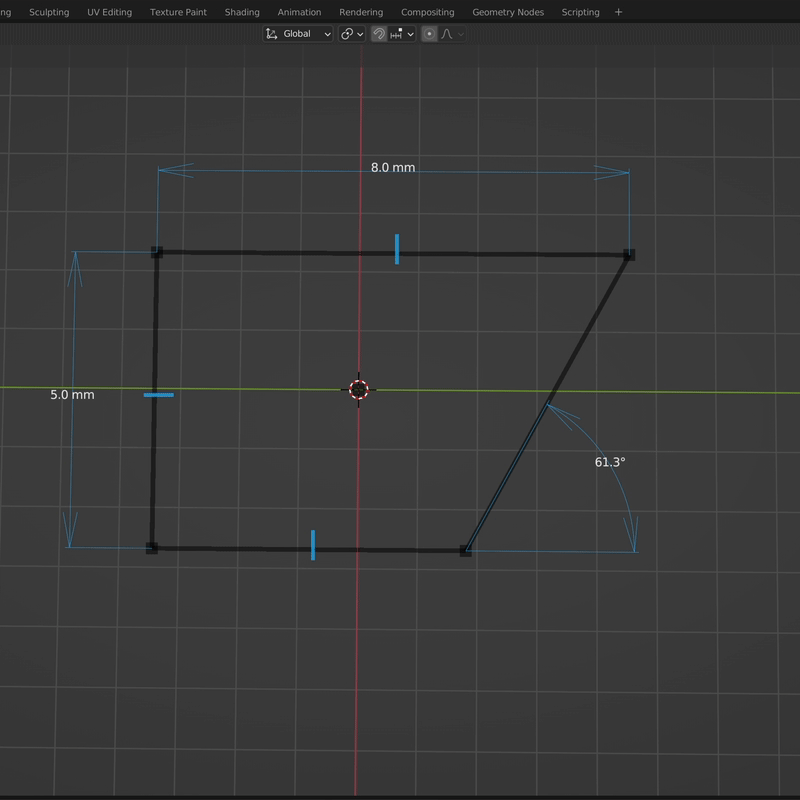Open the proportional editing falloff dropdown
This screenshot has width=800, height=800.
coord(452,34)
